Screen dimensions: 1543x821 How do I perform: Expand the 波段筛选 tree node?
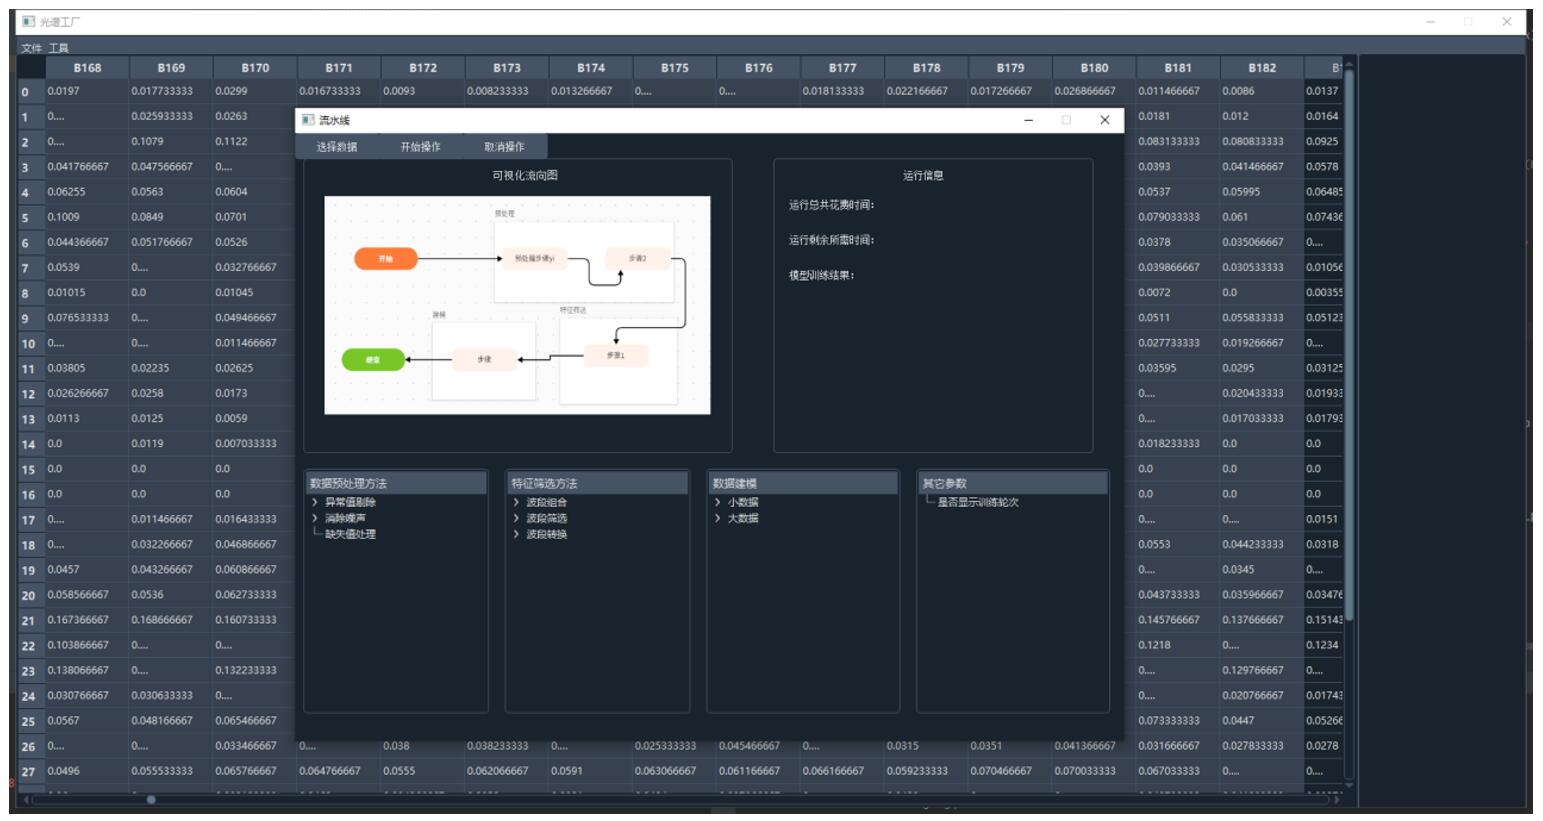516,518
